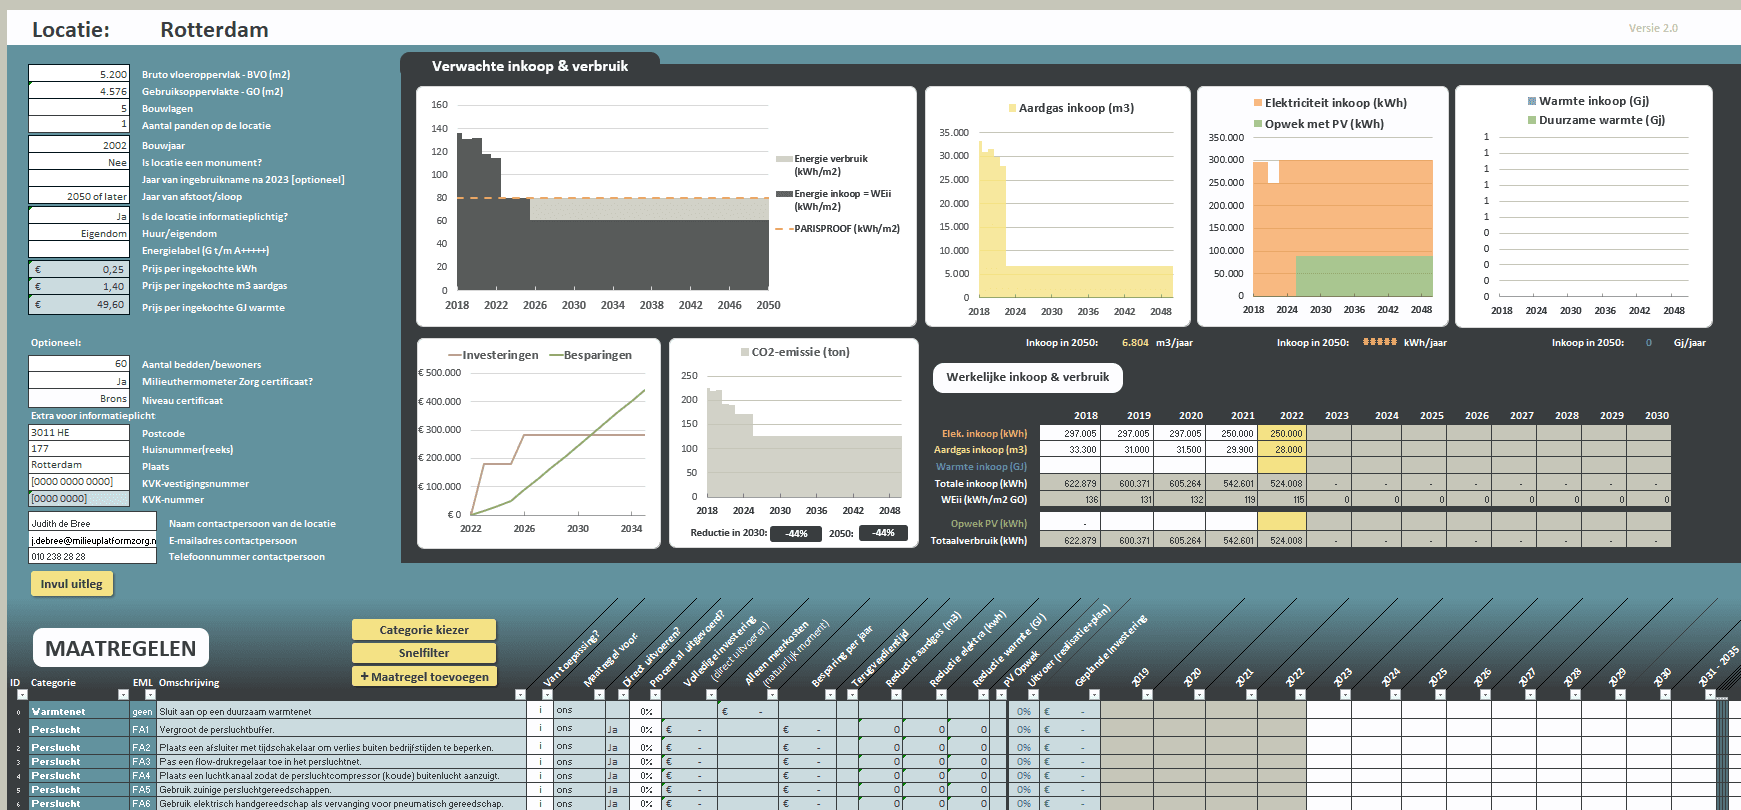1741x810 pixels.
Task: Click the 'Rotterdam' location title
Action: tap(214, 30)
